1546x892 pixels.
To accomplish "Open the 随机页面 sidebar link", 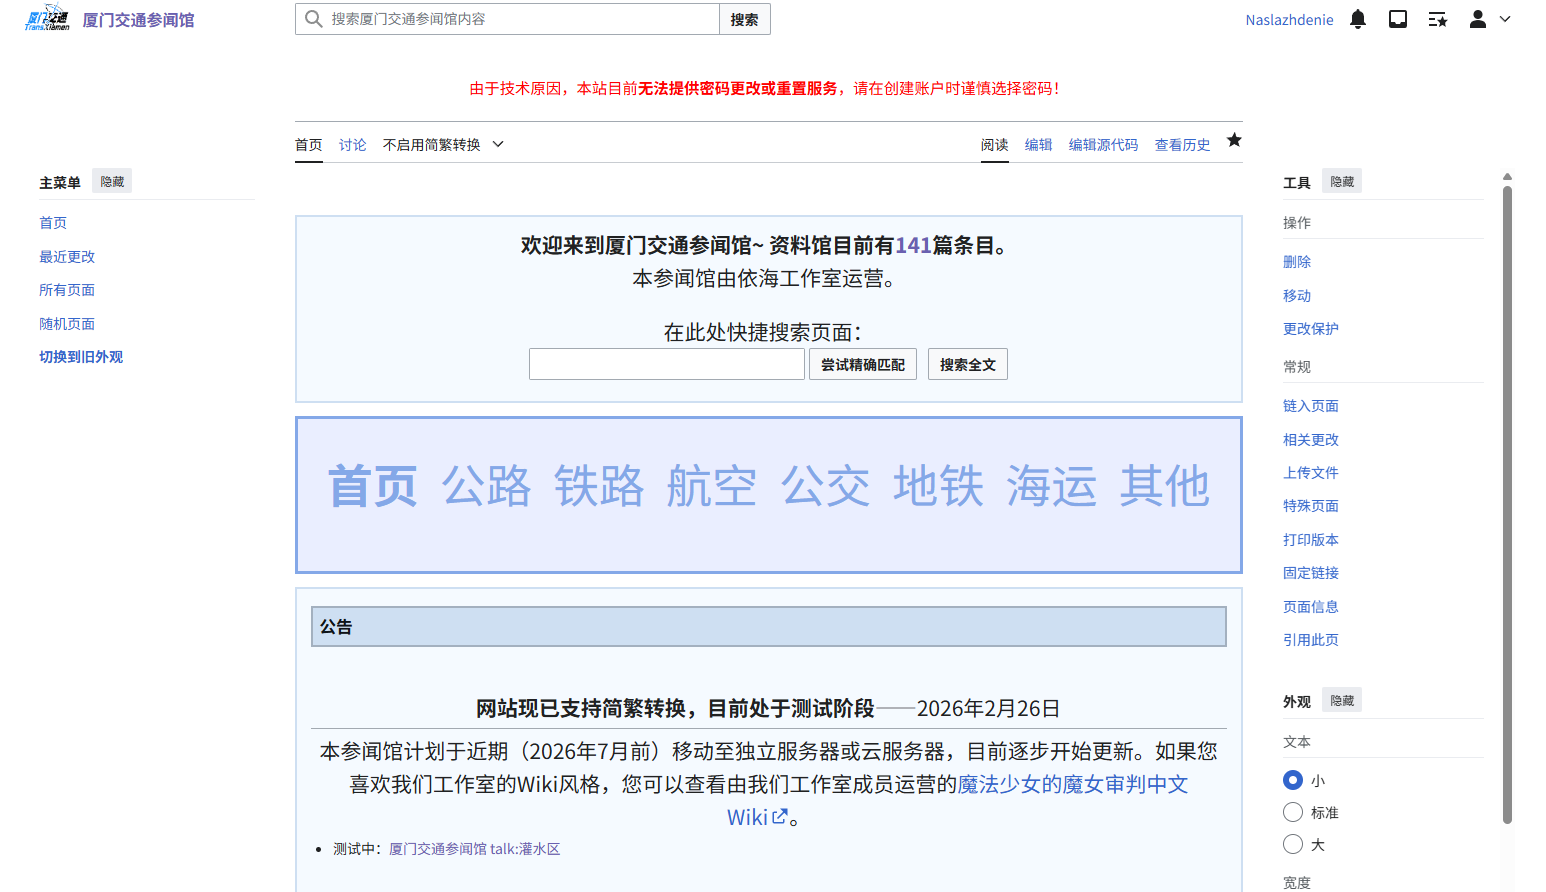I will click(x=67, y=323).
